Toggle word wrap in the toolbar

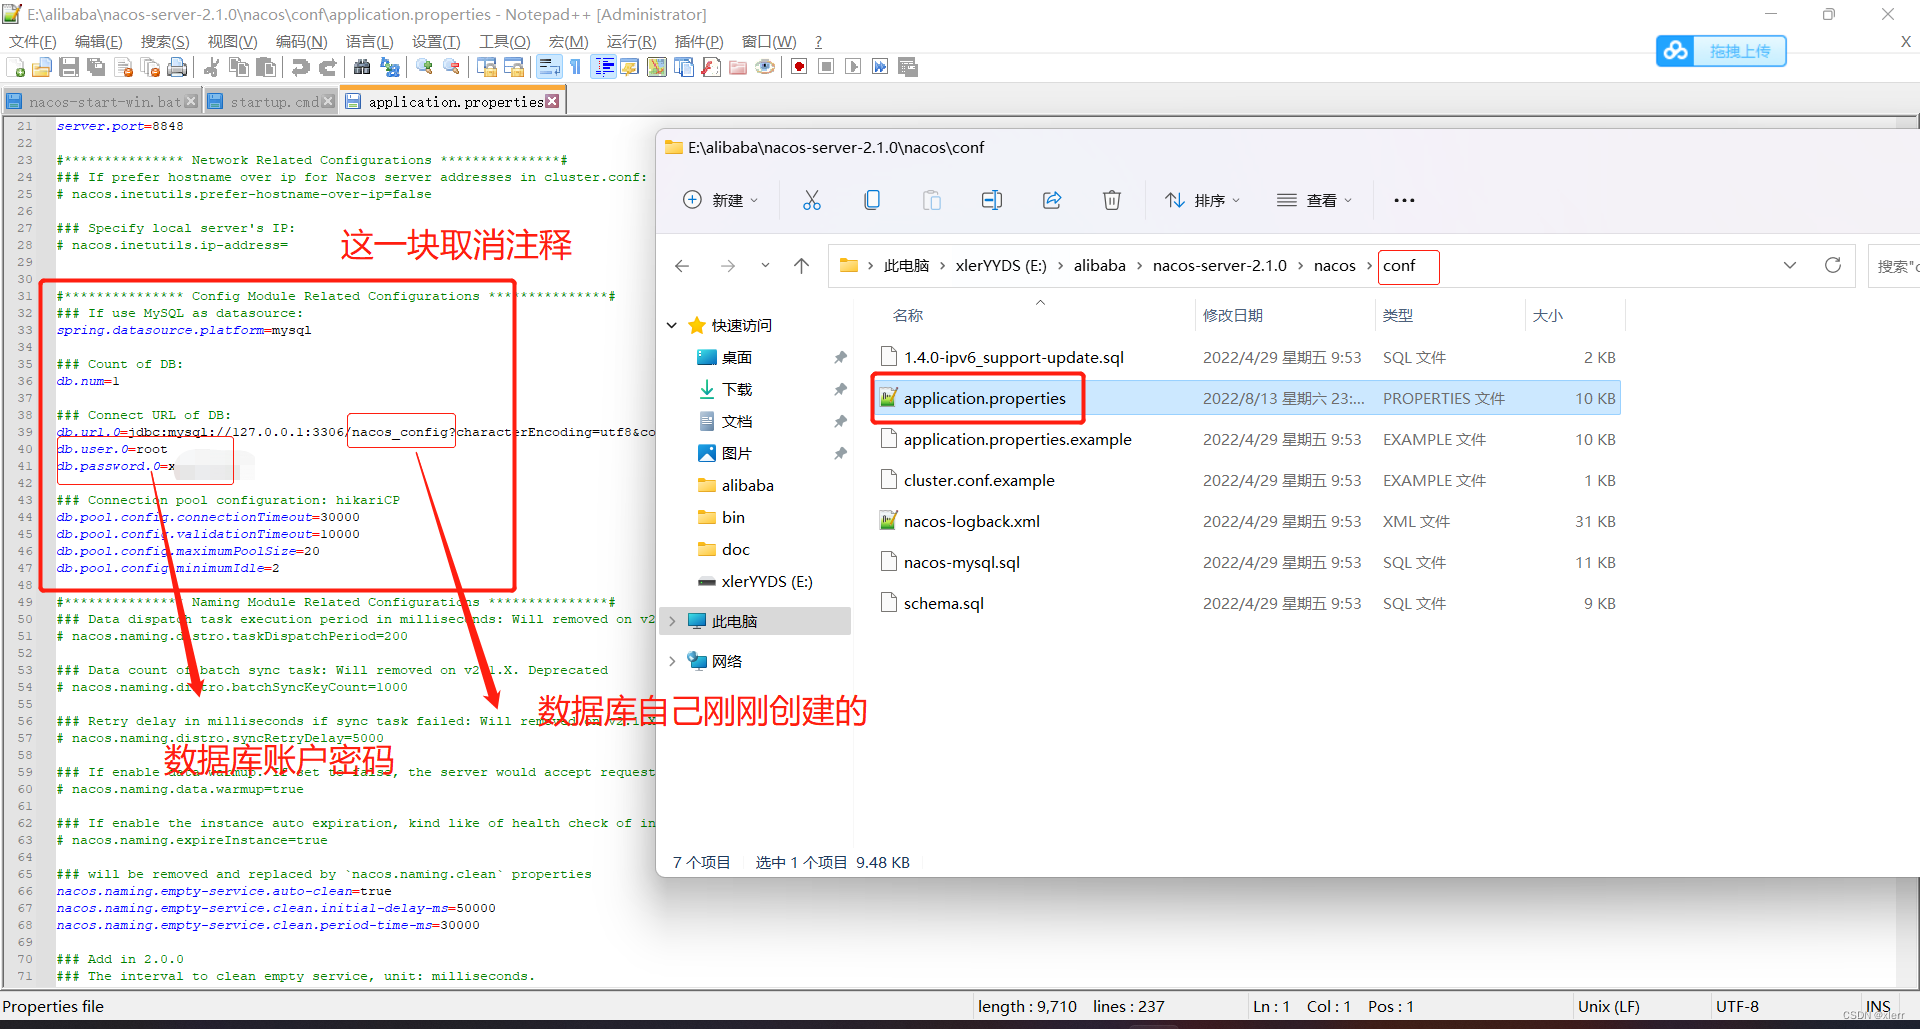click(x=549, y=67)
